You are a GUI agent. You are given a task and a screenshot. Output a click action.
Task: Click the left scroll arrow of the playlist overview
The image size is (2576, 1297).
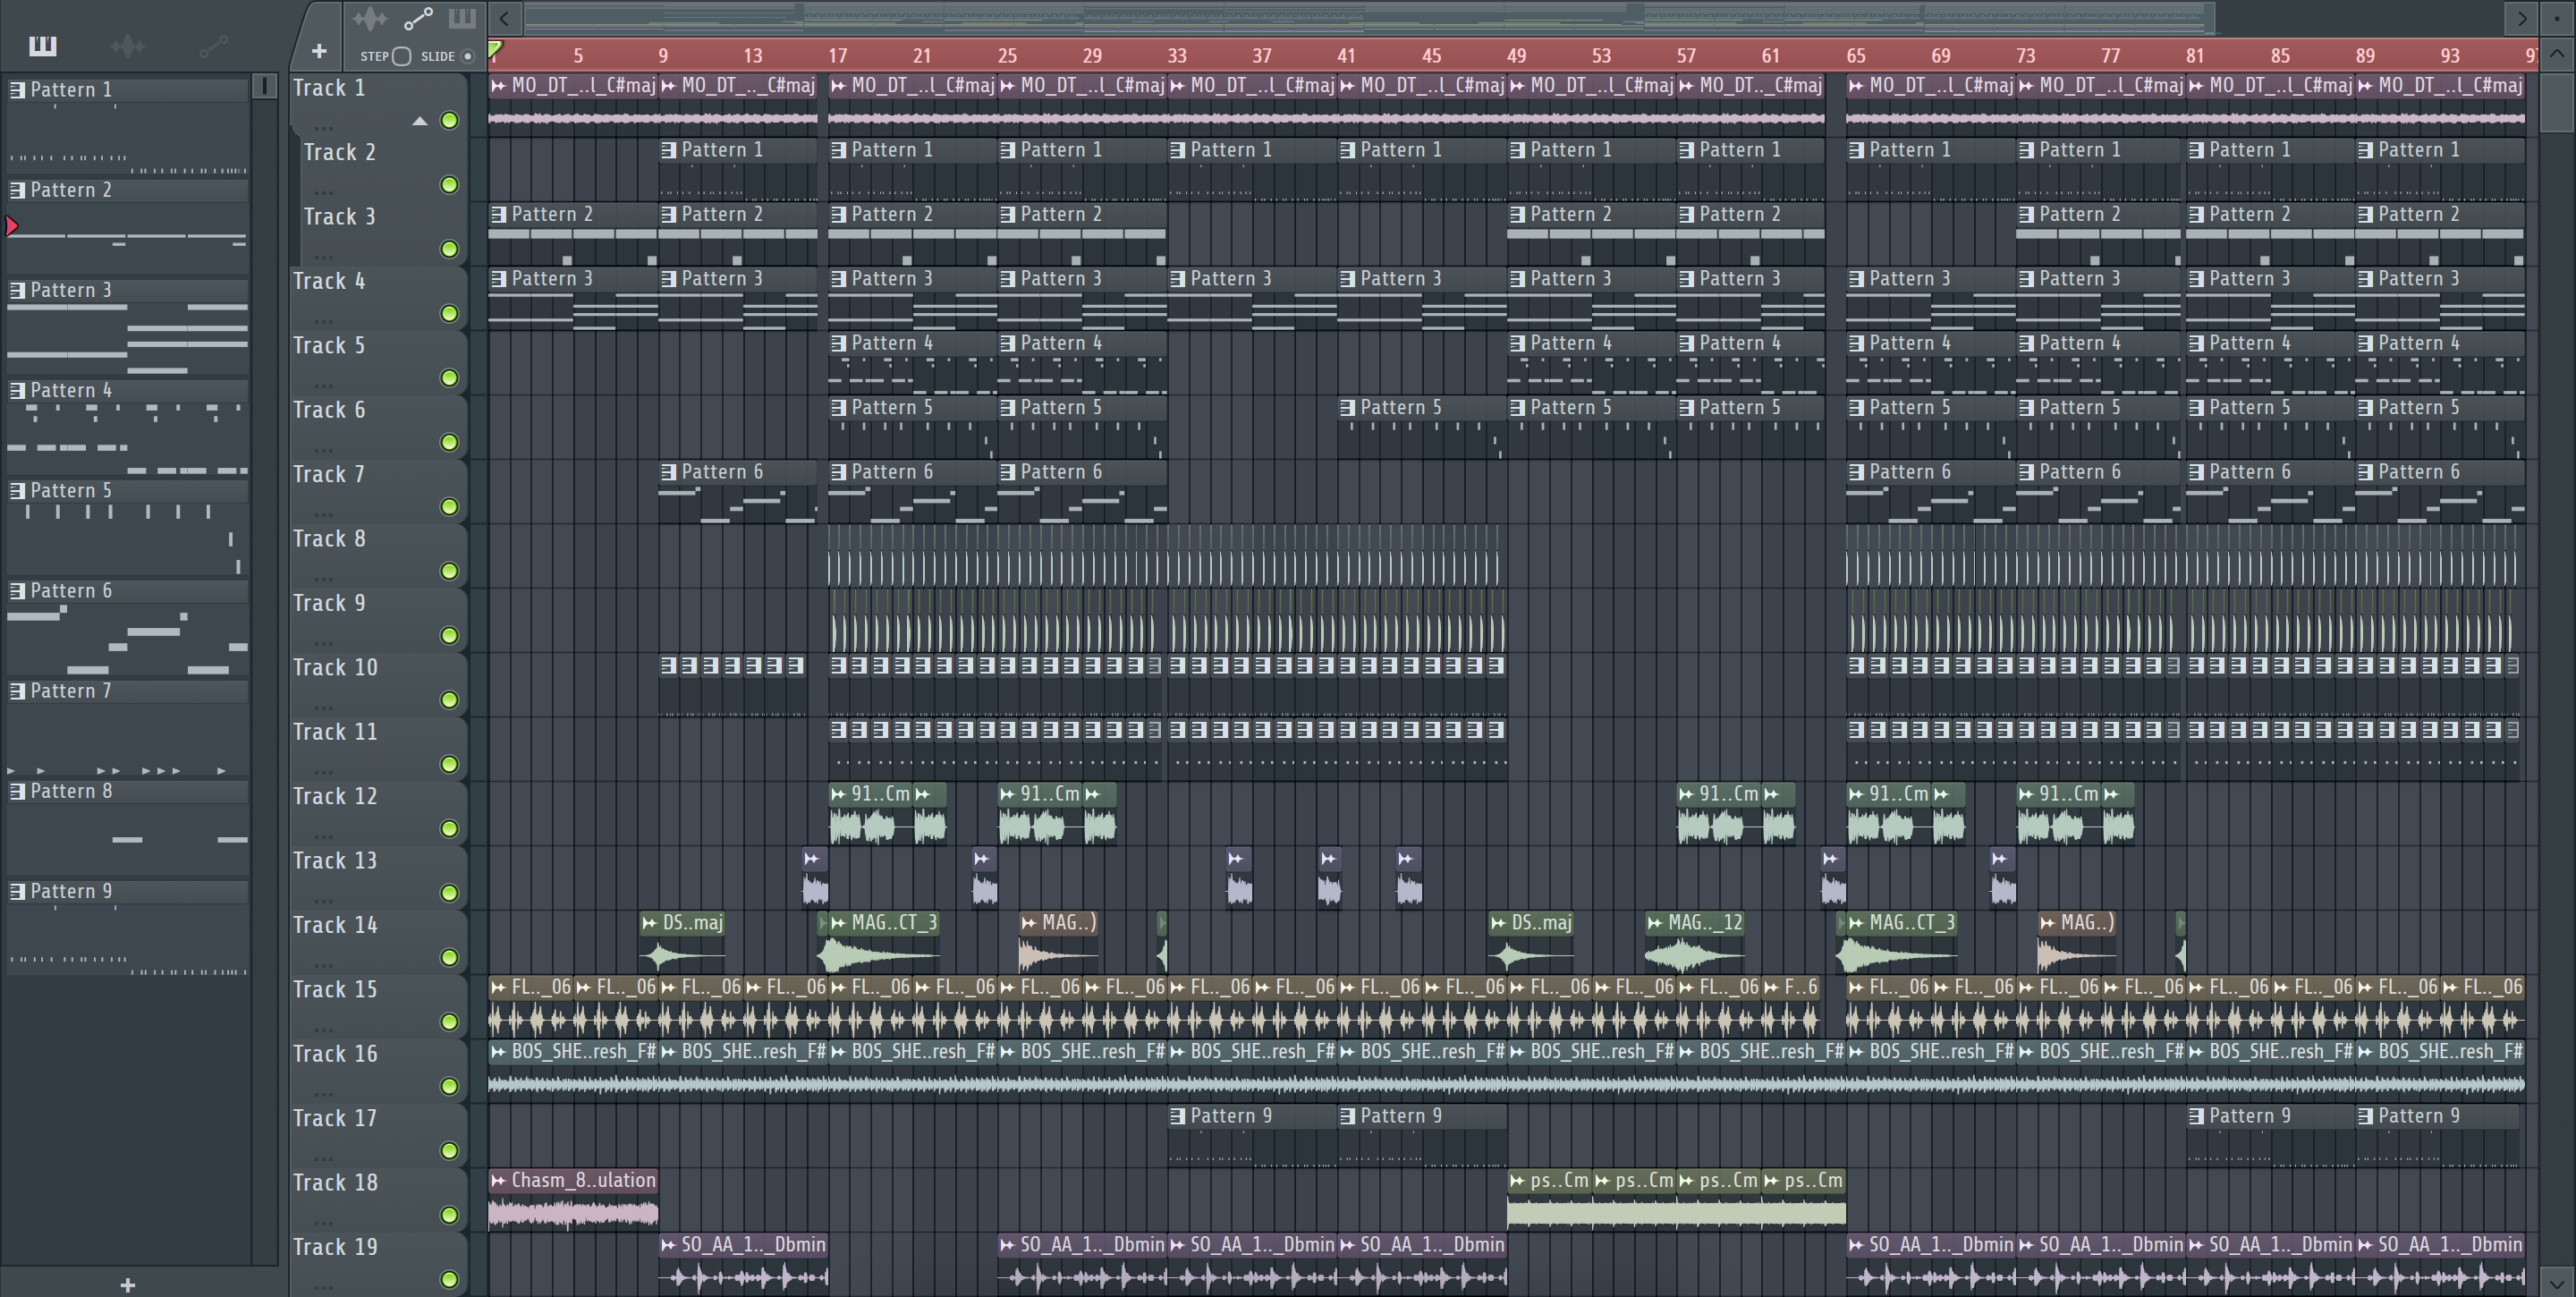(505, 18)
